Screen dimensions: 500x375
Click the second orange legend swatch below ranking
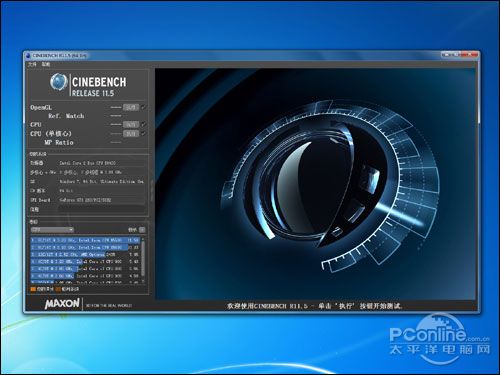[x=58, y=289]
